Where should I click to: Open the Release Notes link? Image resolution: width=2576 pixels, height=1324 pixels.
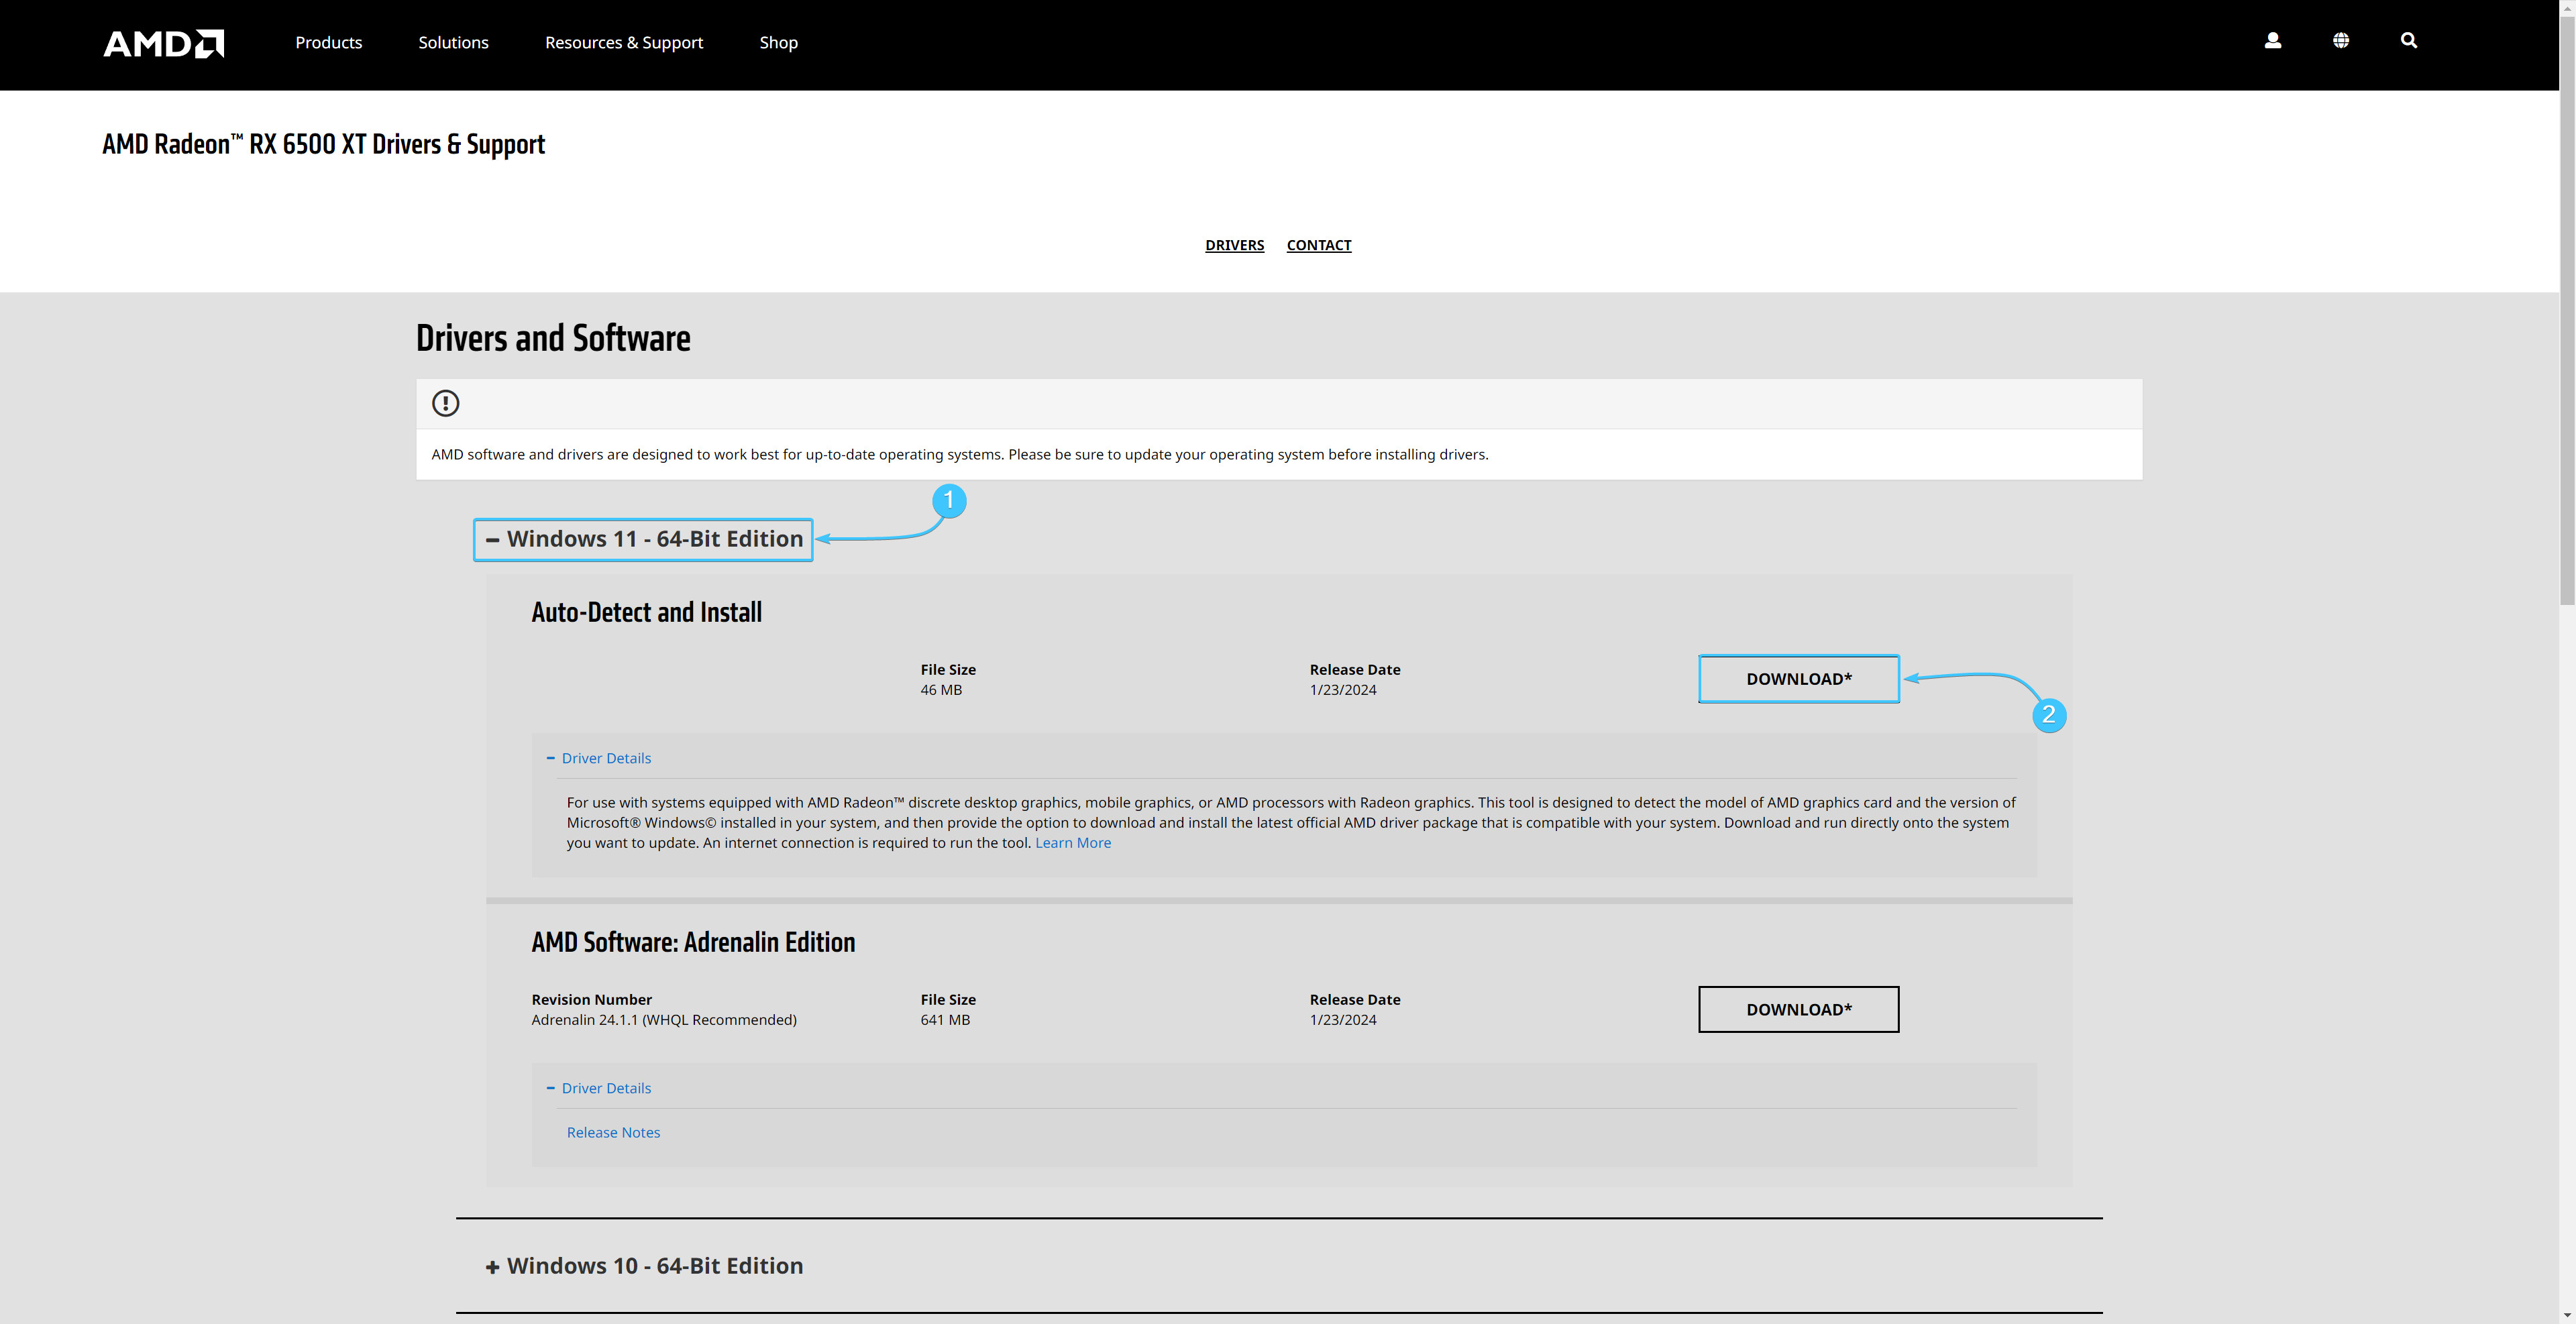tap(613, 1132)
